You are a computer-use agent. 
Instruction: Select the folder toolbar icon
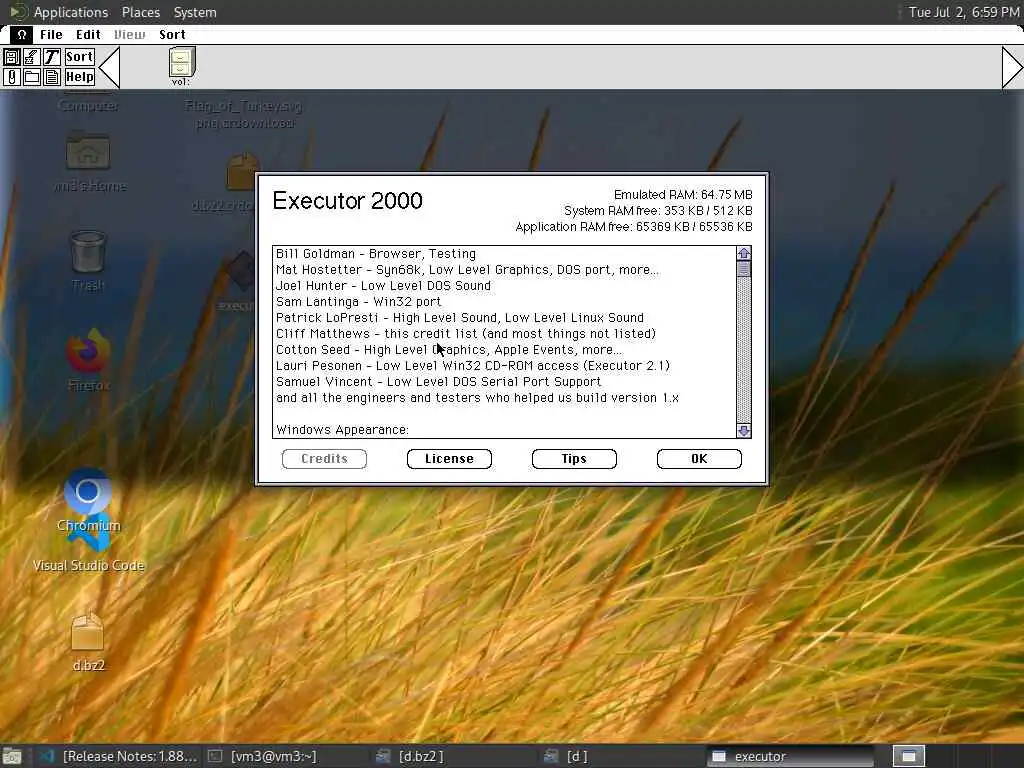pos(31,77)
